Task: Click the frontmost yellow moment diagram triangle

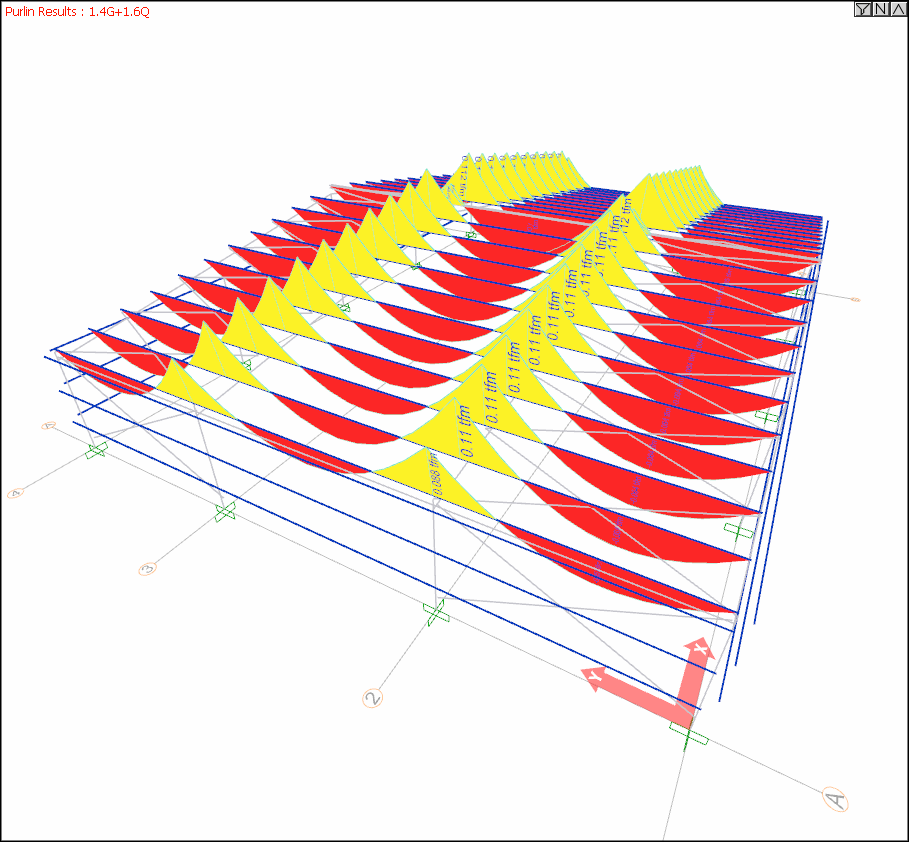Action: (x=440, y=470)
